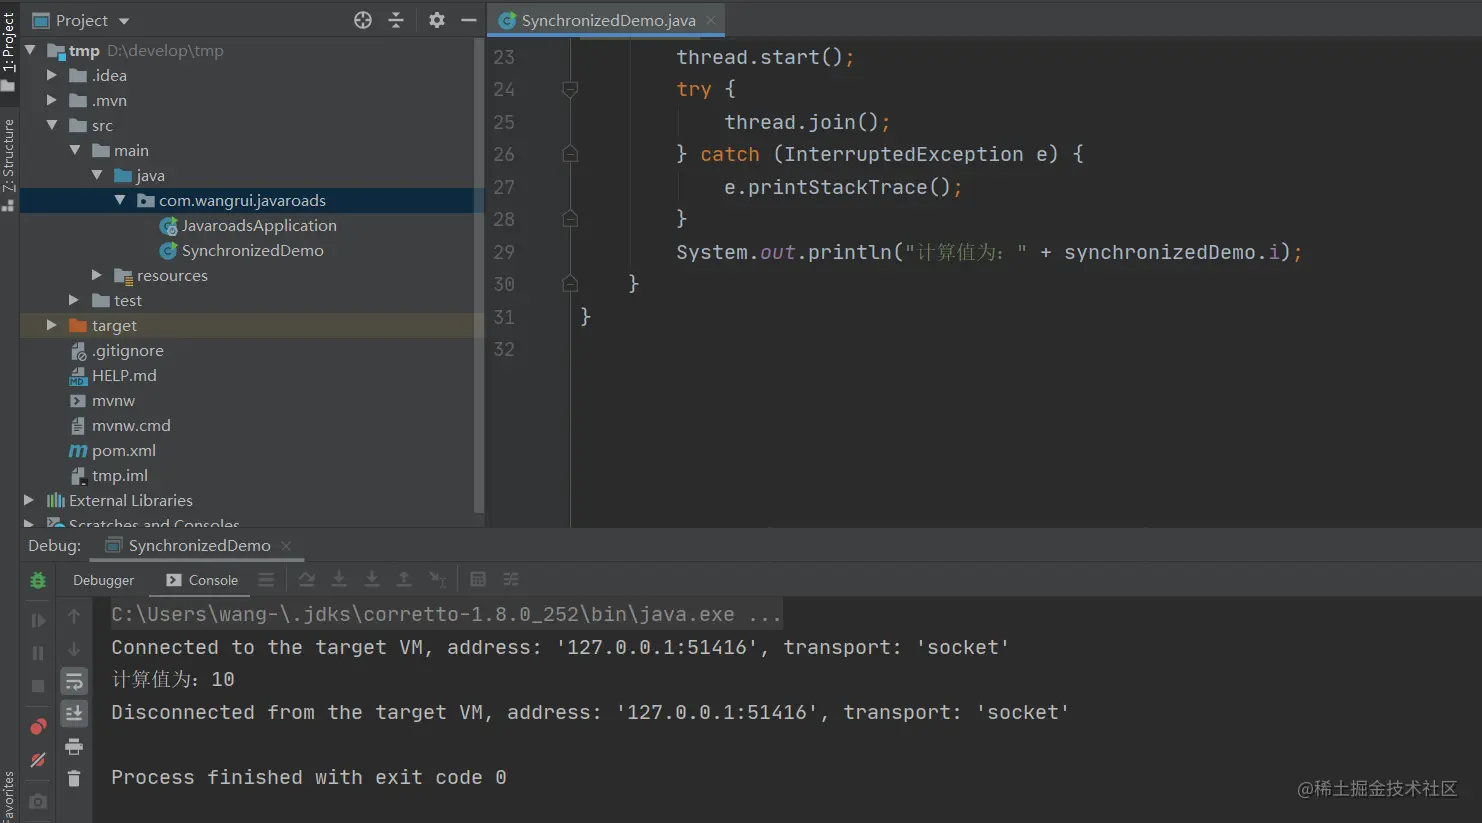
Task: Click the Force Step Into icon
Action: pyautogui.click(x=372, y=579)
